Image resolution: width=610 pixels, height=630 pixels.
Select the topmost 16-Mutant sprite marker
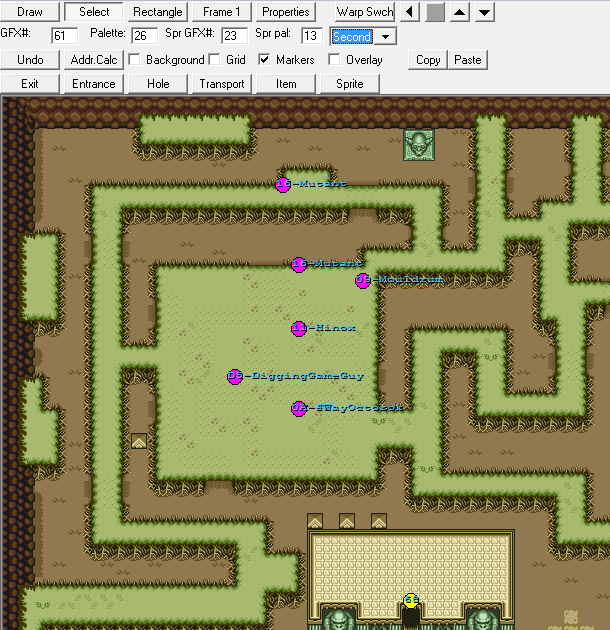click(283, 184)
